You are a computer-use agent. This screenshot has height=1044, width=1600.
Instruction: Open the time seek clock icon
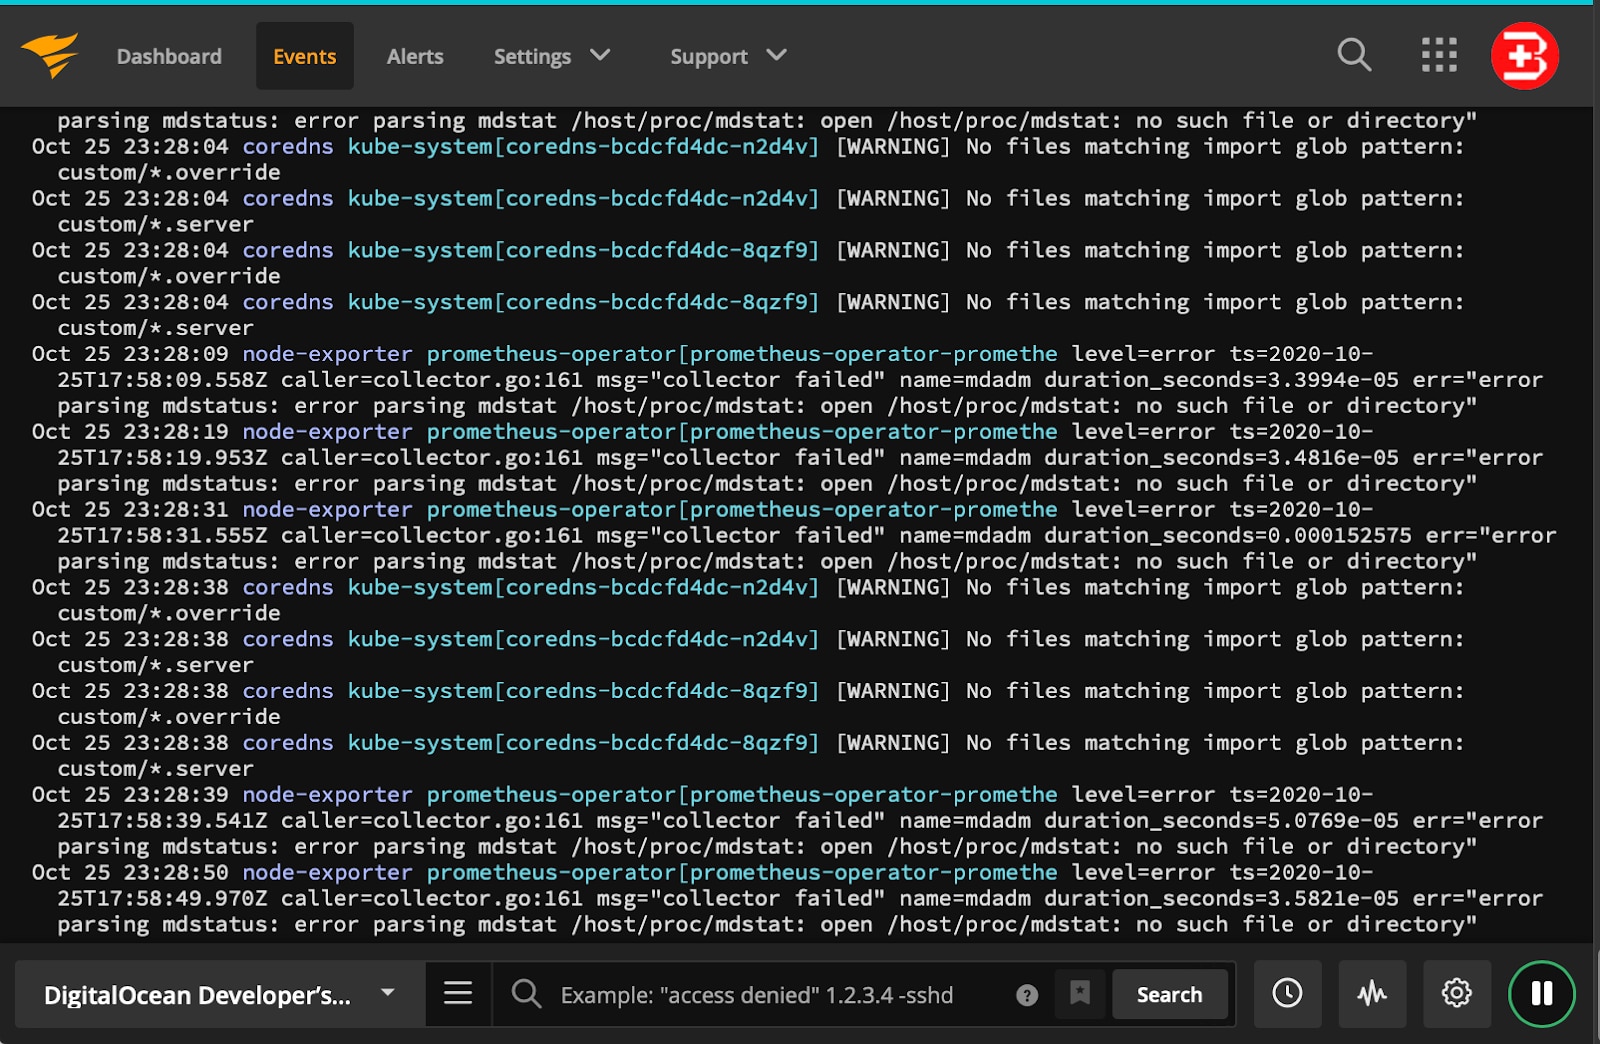pos(1287,994)
